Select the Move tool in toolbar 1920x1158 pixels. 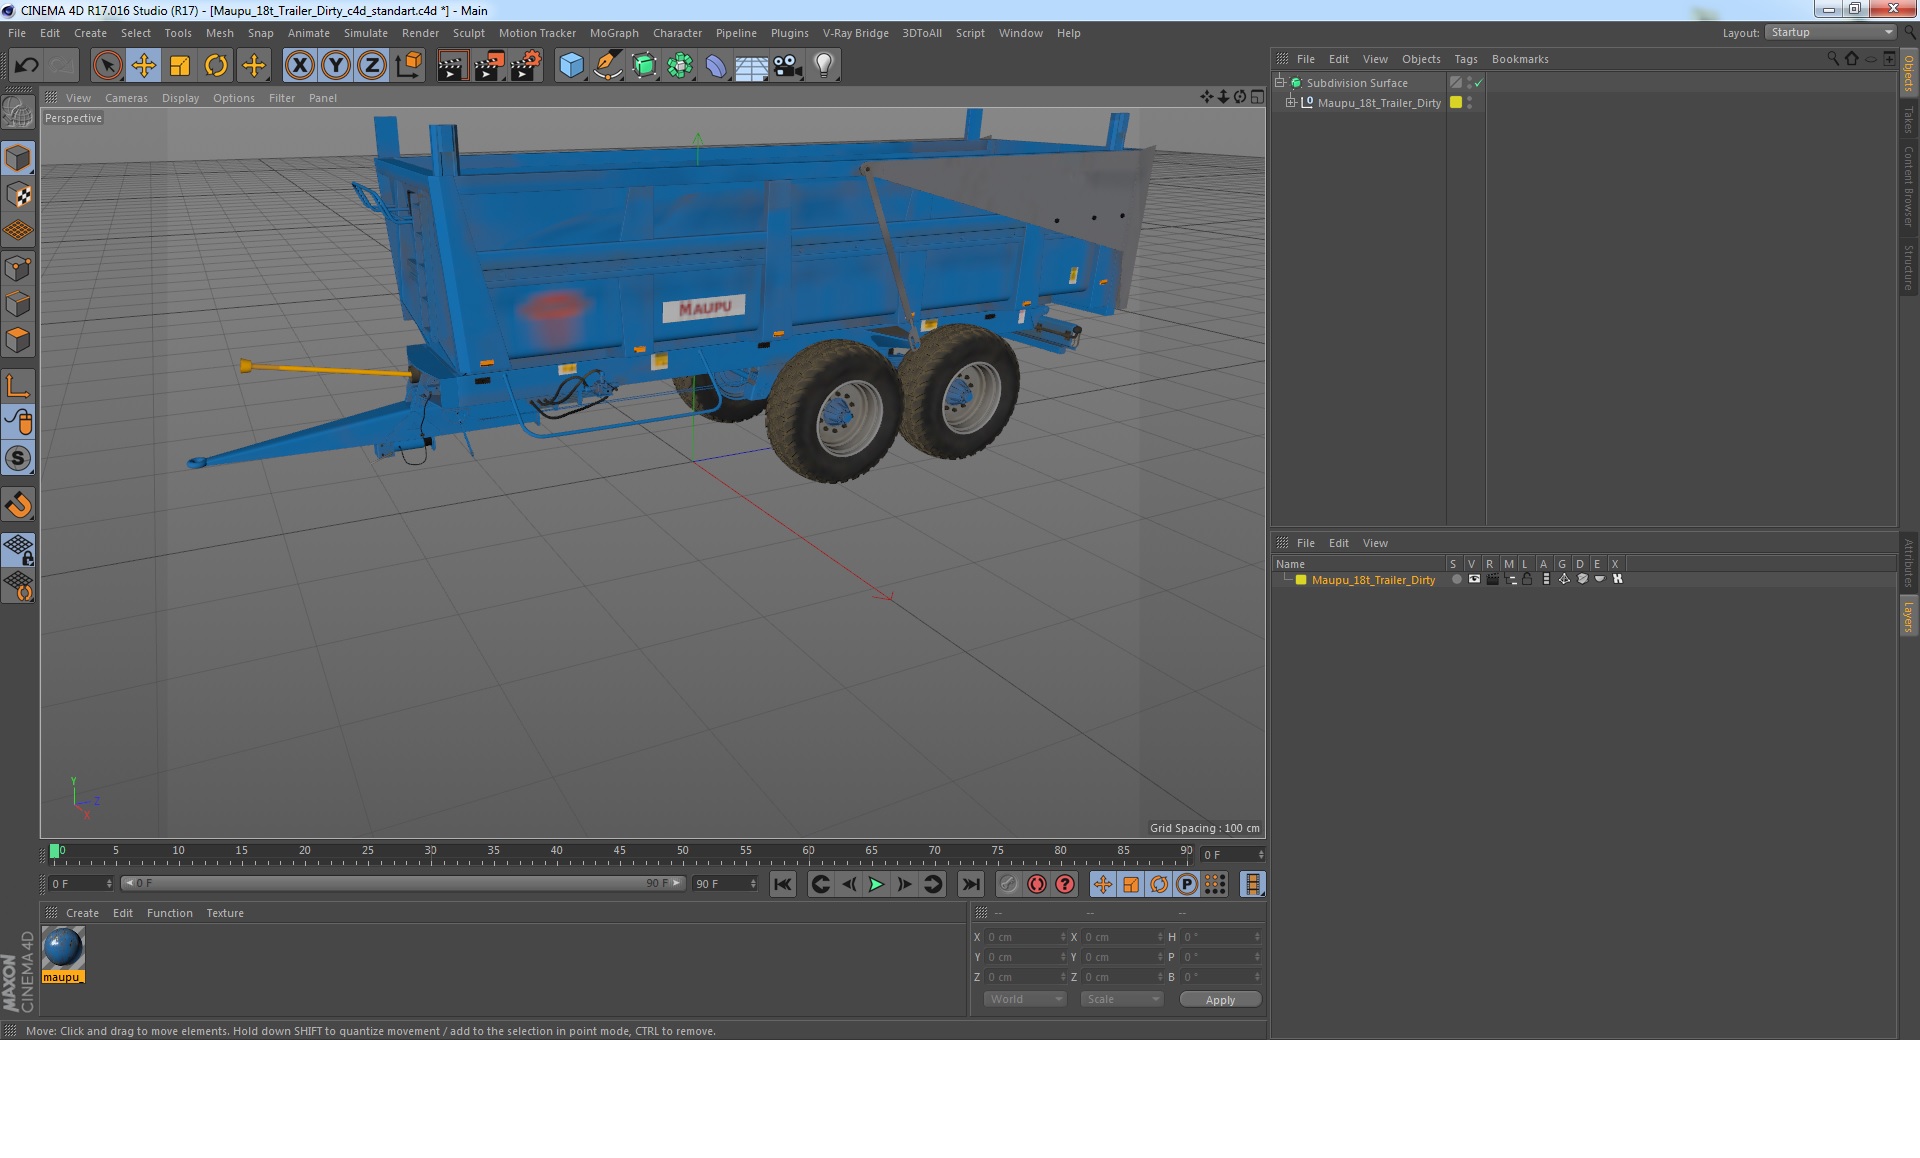pos(143,66)
